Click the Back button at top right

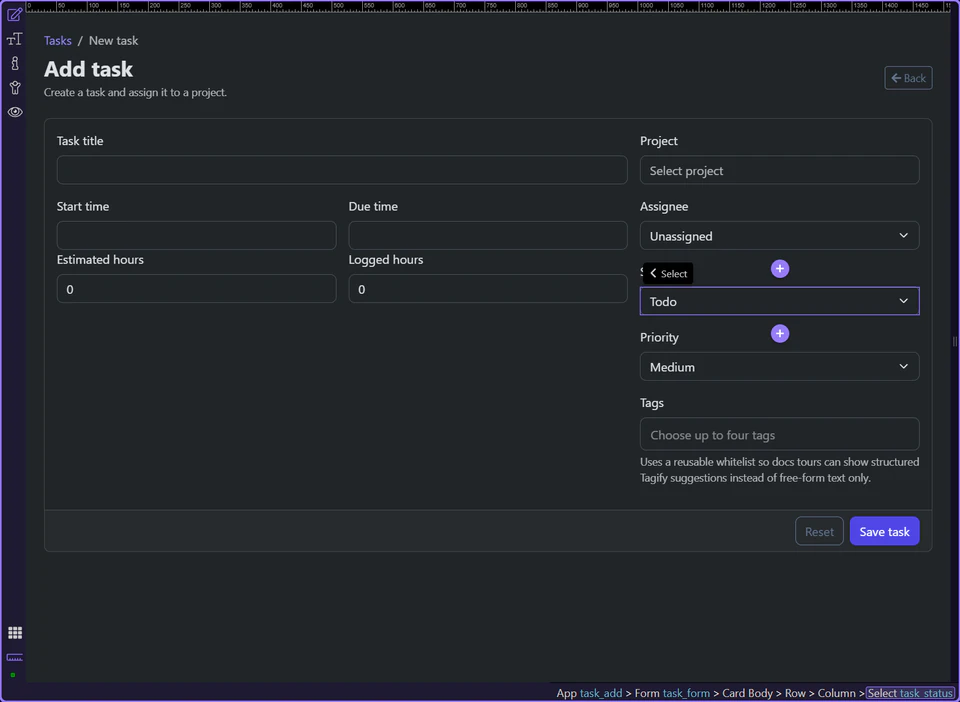[907, 77]
